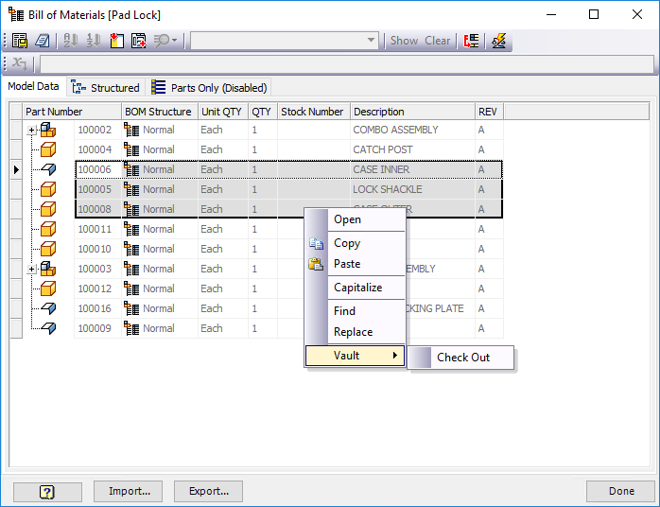This screenshot has width=660, height=507.
Task: Click the part icon for 100005
Action: (x=48, y=189)
